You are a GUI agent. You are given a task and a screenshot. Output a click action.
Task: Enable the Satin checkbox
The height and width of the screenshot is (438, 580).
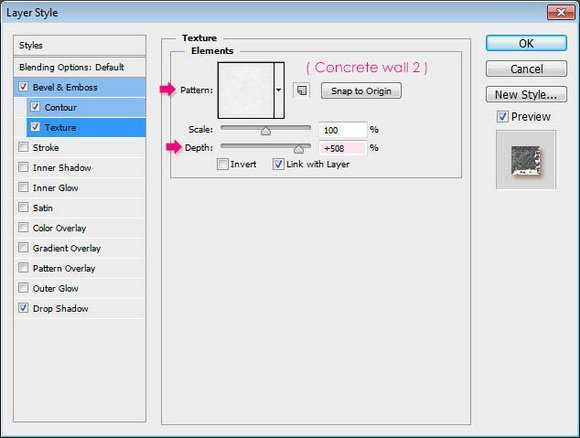23,207
